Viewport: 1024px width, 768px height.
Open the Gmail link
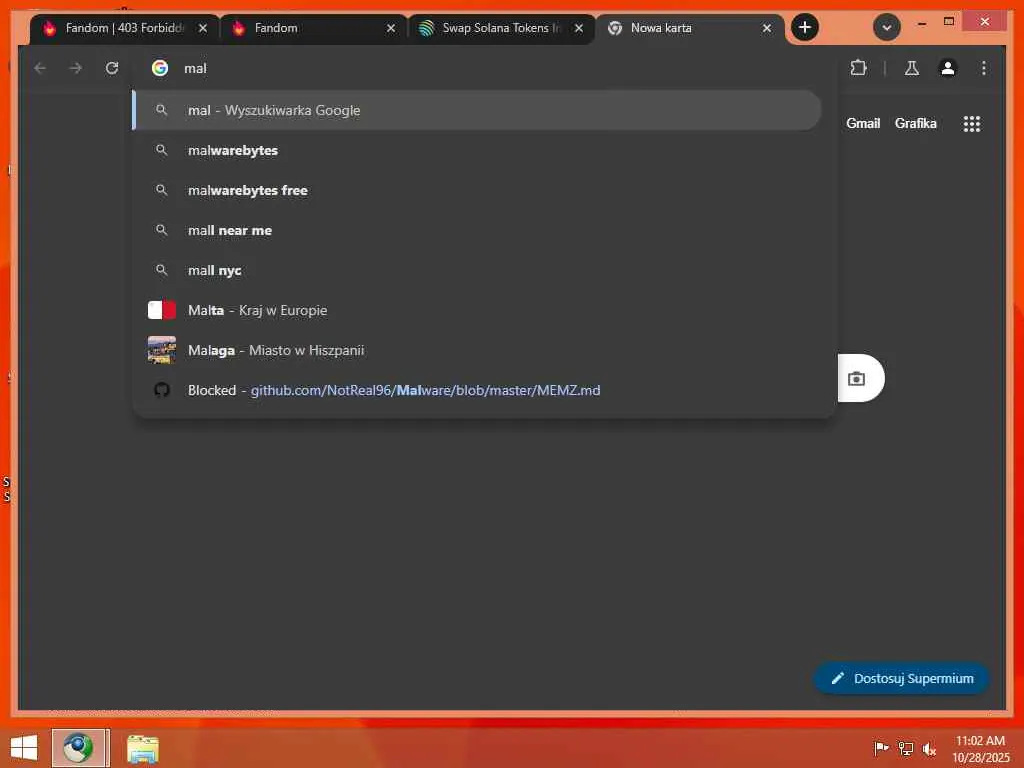point(863,123)
